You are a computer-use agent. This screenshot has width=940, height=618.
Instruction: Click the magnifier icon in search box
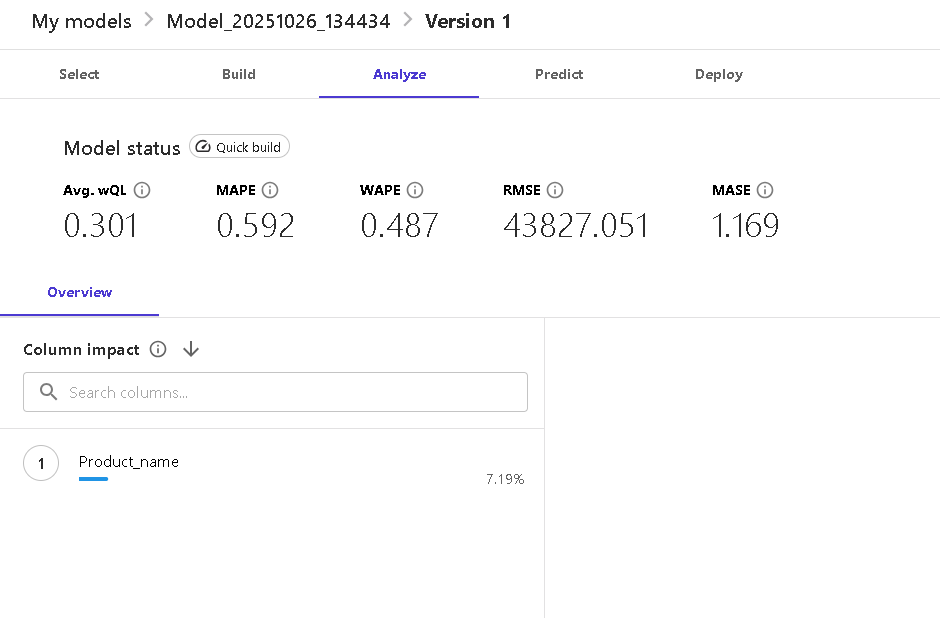click(x=48, y=392)
